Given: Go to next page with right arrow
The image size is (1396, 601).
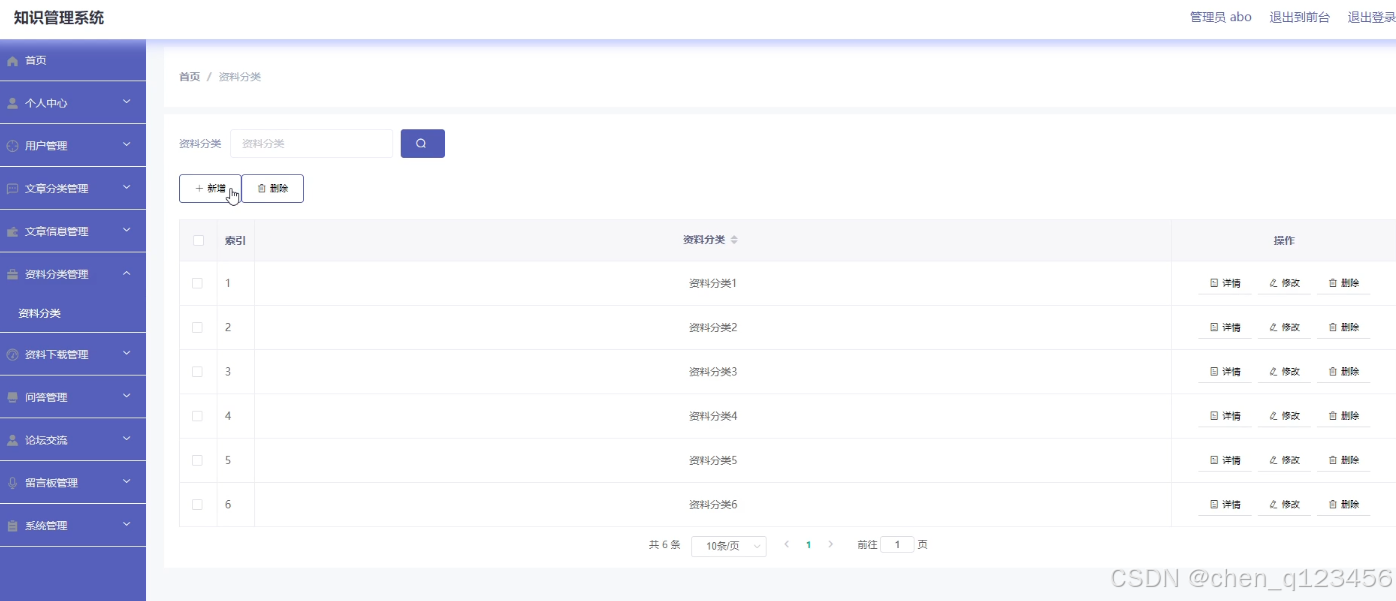Looking at the screenshot, I should (x=830, y=545).
